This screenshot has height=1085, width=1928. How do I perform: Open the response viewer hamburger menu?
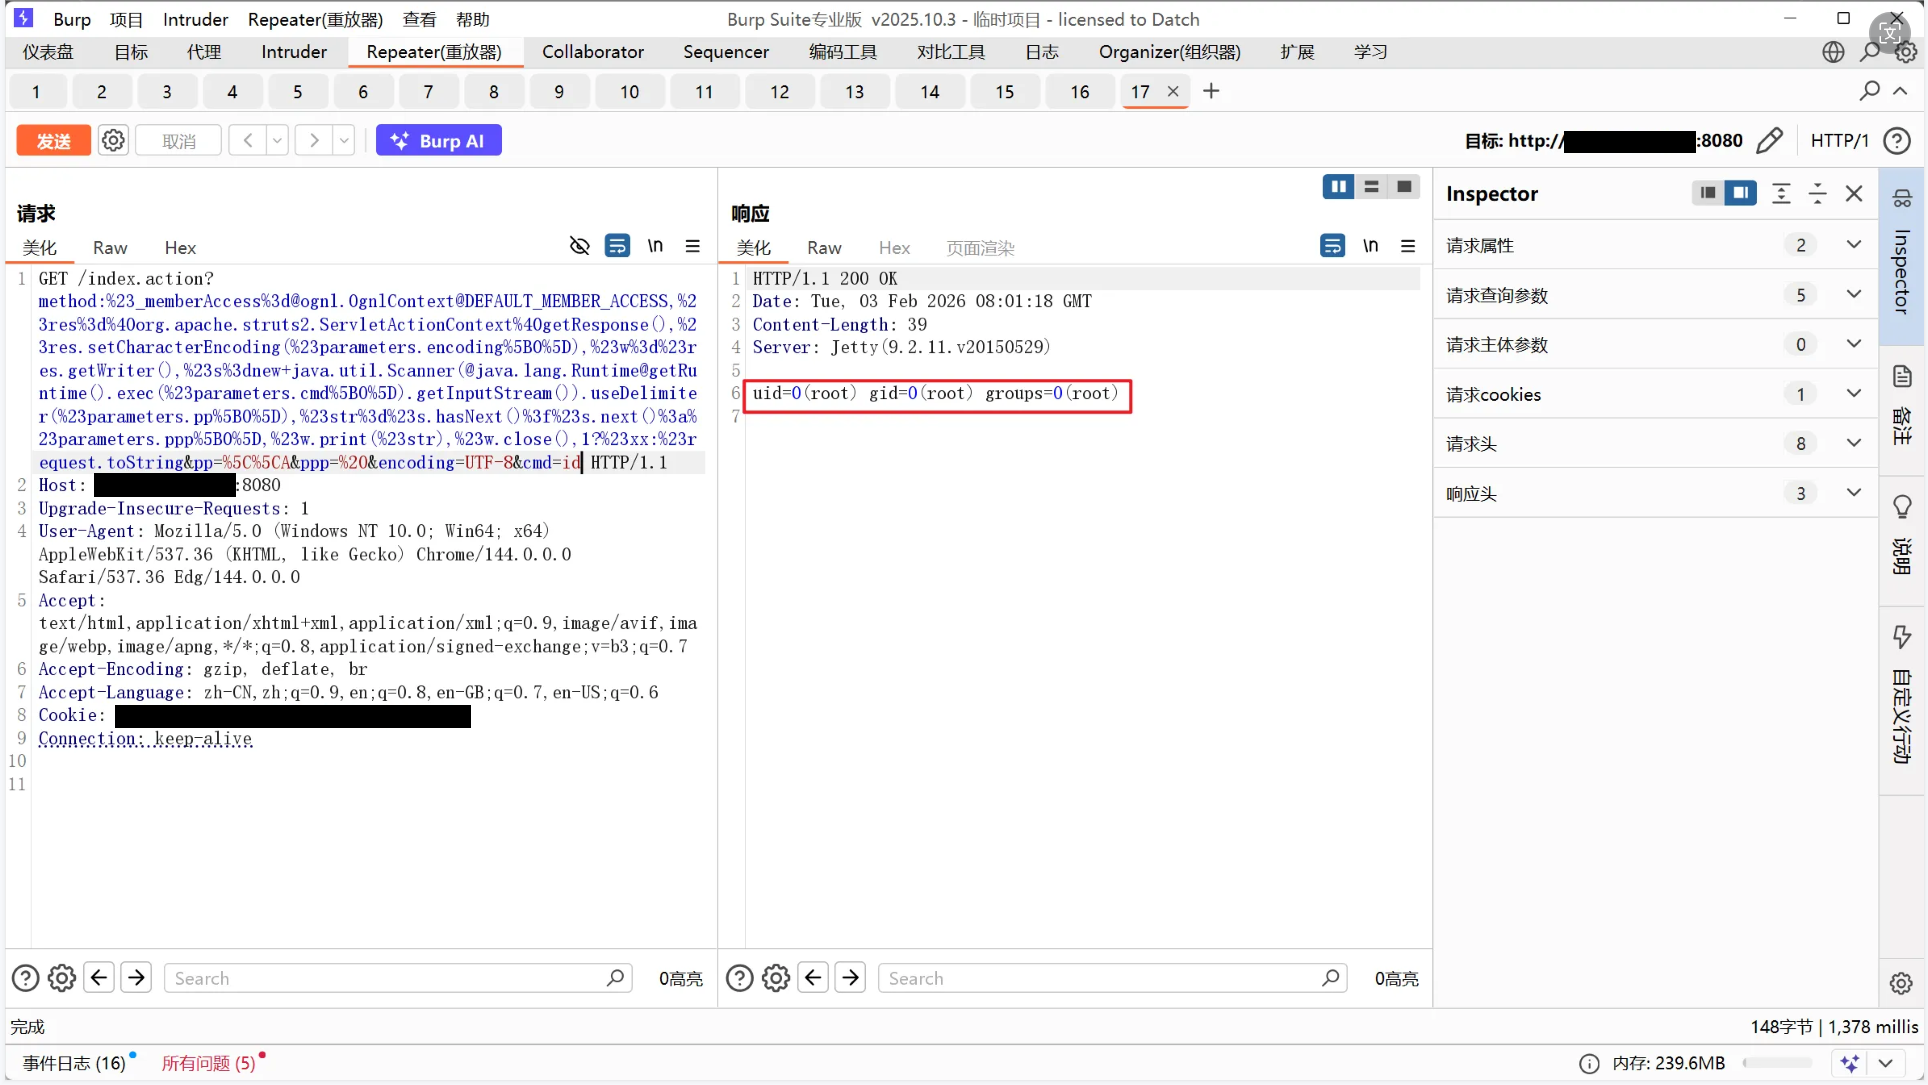pos(1408,246)
